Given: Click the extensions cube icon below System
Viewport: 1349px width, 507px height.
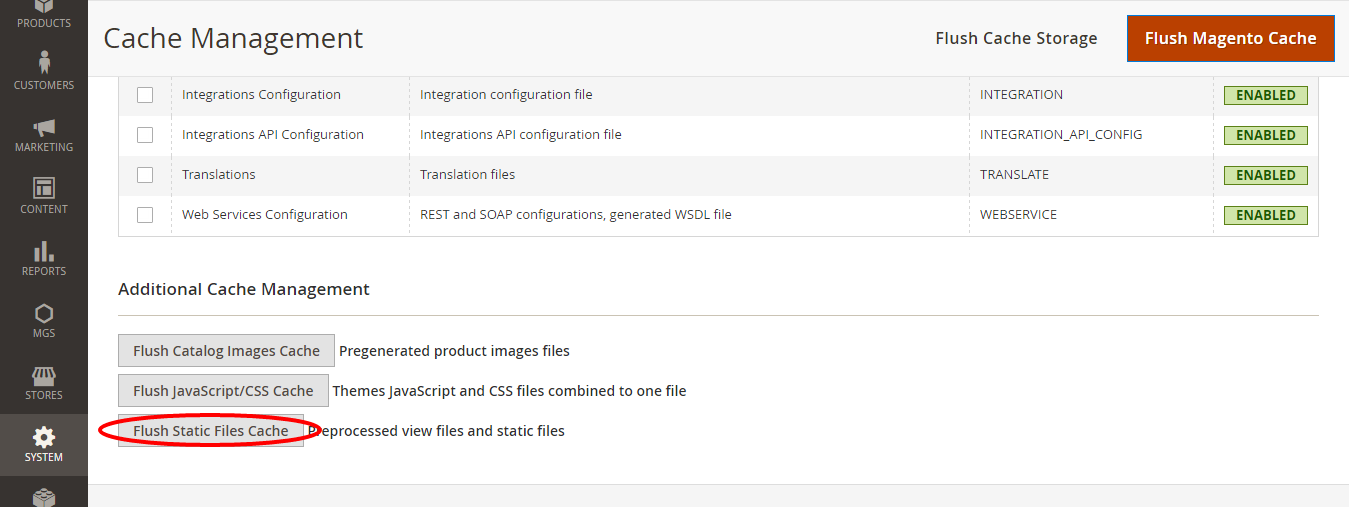Looking at the screenshot, I should click(x=43, y=496).
